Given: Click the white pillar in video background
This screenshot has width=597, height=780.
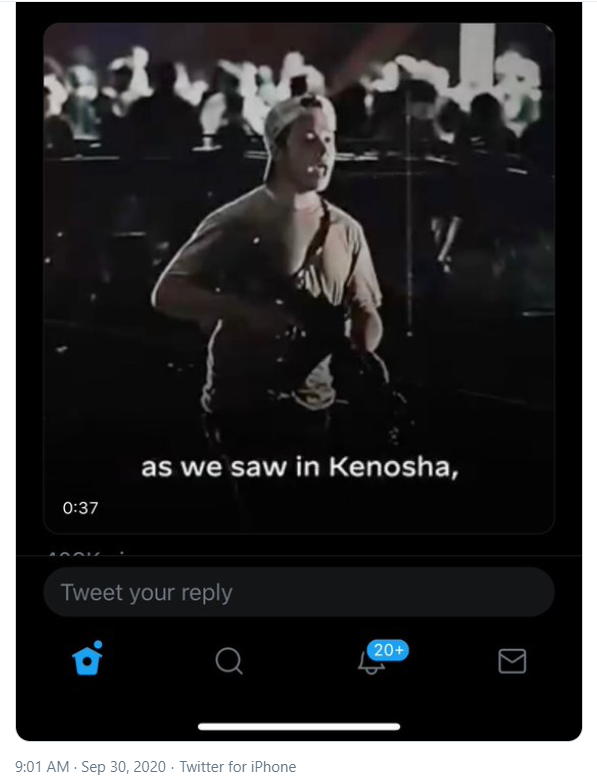Looking at the screenshot, I should (477, 55).
